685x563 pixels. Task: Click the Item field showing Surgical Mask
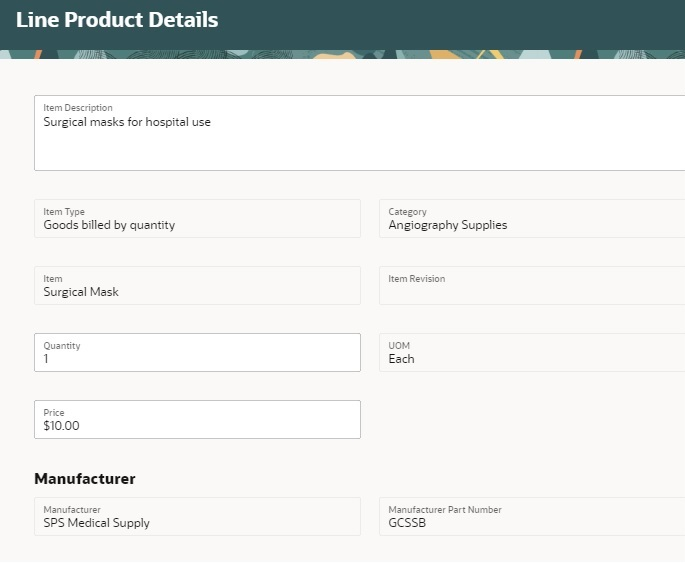point(197,285)
